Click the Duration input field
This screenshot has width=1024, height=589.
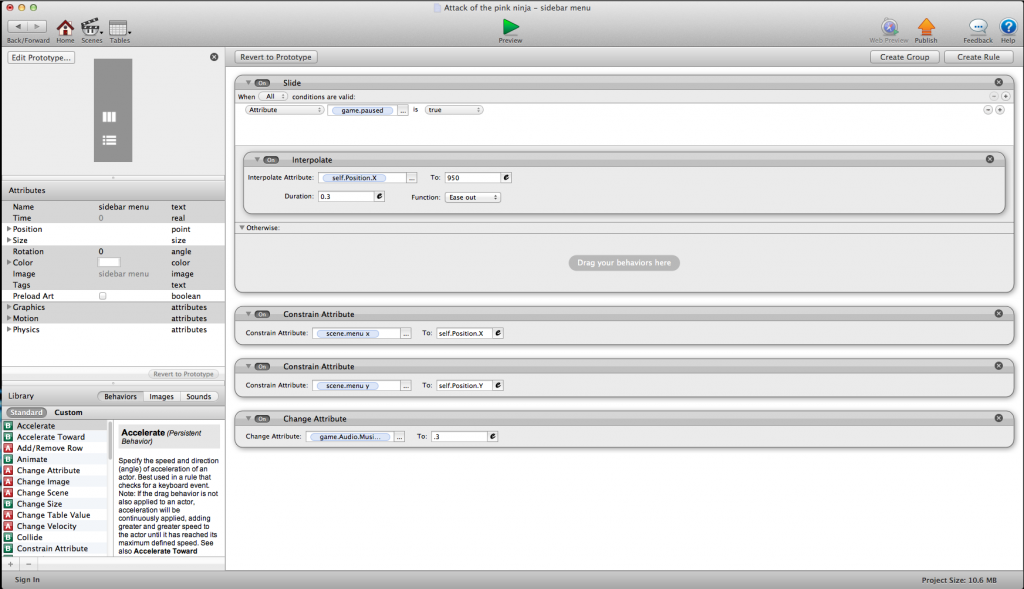click(345, 197)
